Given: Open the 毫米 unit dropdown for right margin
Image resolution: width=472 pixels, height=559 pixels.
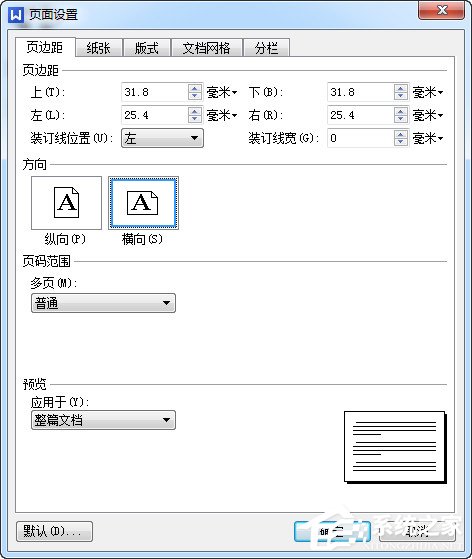Looking at the screenshot, I should coord(428,115).
